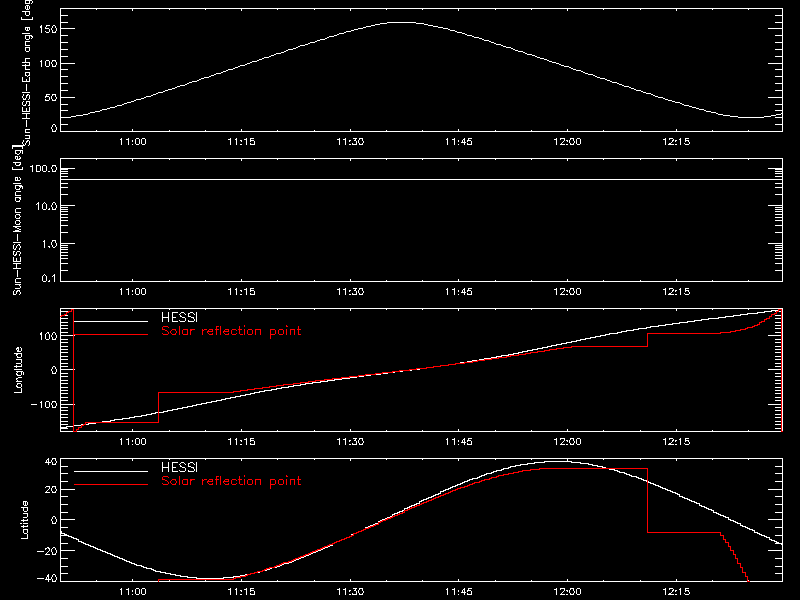Click 12:15 time label under Longitude plot
Viewport: 800px width, 600px height.
click(676, 442)
